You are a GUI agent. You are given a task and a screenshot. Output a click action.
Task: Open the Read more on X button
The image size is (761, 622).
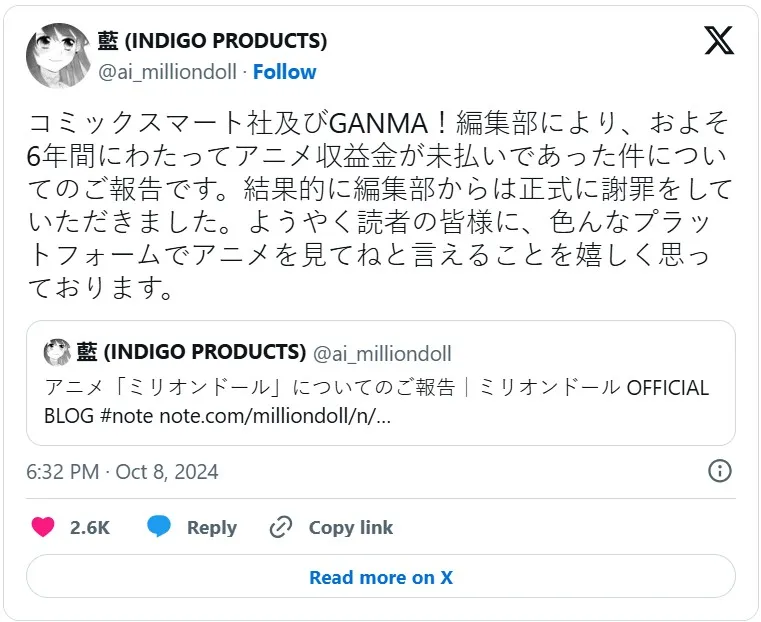pyautogui.click(x=381, y=577)
